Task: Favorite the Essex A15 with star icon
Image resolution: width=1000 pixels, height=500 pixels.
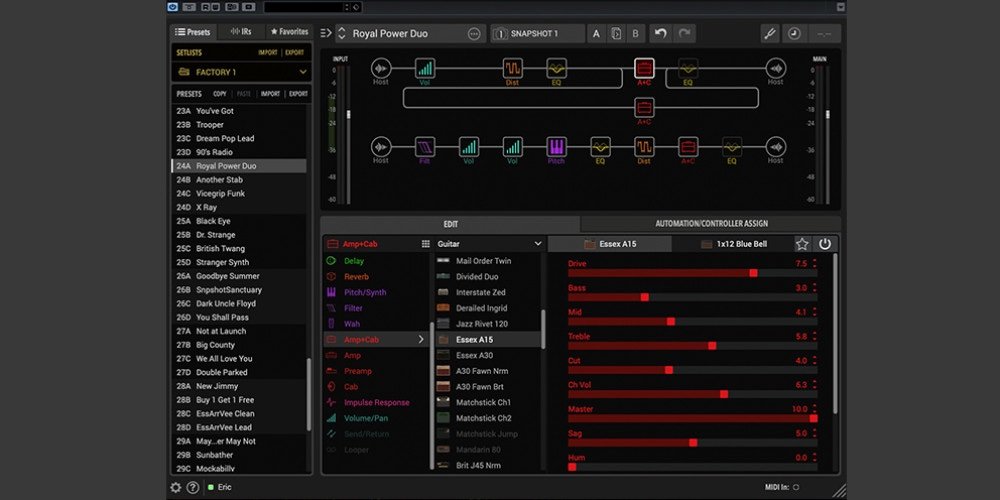Action: [x=802, y=244]
